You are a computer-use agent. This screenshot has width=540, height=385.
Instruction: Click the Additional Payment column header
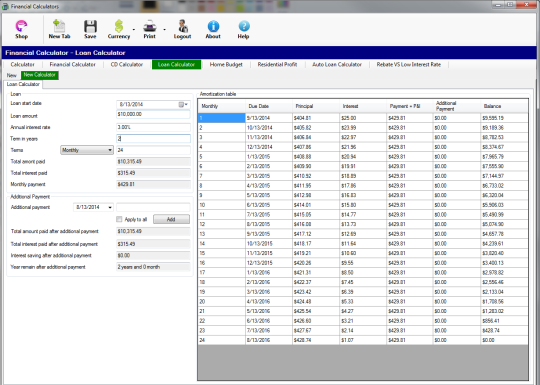pyautogui.click(x=457, y=106)
